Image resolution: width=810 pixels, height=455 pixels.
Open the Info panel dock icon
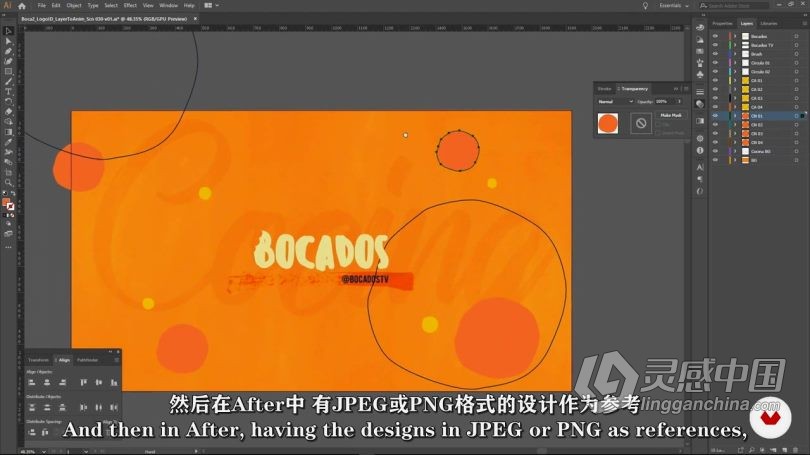point(700,150)
